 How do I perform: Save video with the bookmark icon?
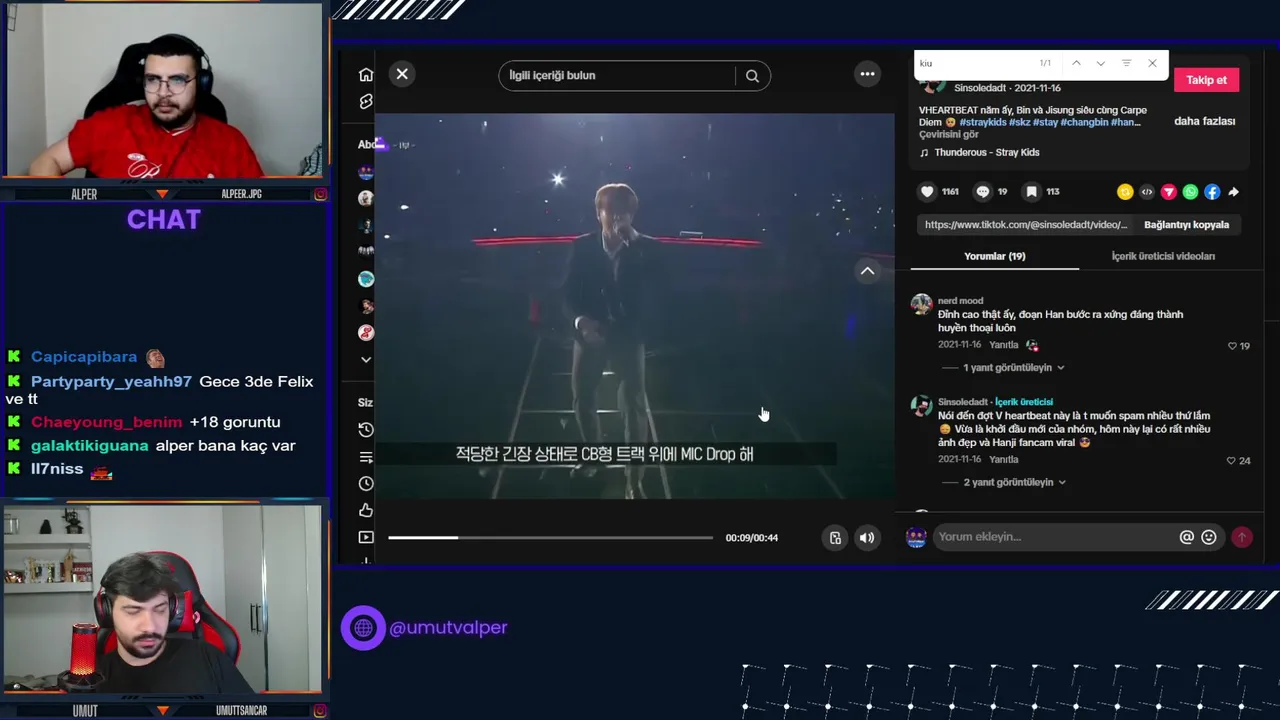pos(1031,192)
